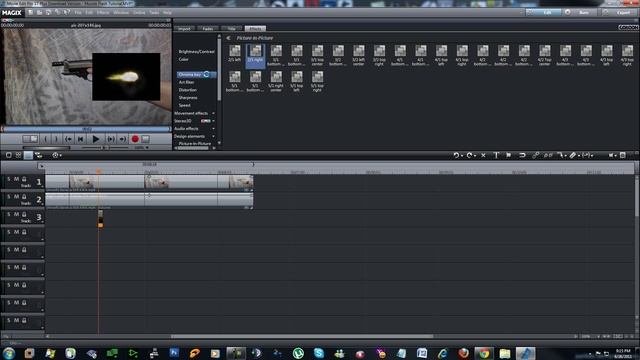Solo track 1 with the S button
The height and width of the screenshot is (360, 640).
coord(9,179)
